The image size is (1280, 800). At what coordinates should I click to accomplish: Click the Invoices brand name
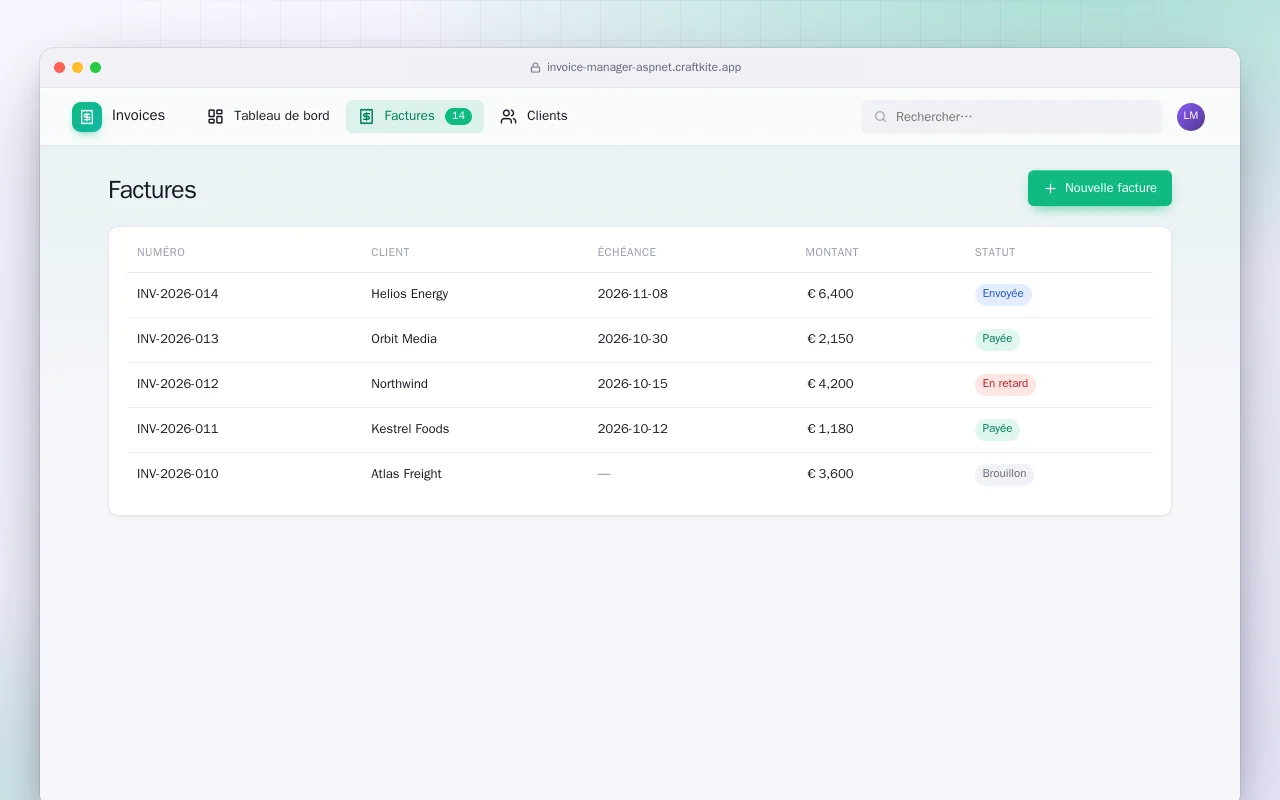tap(138, 116)
